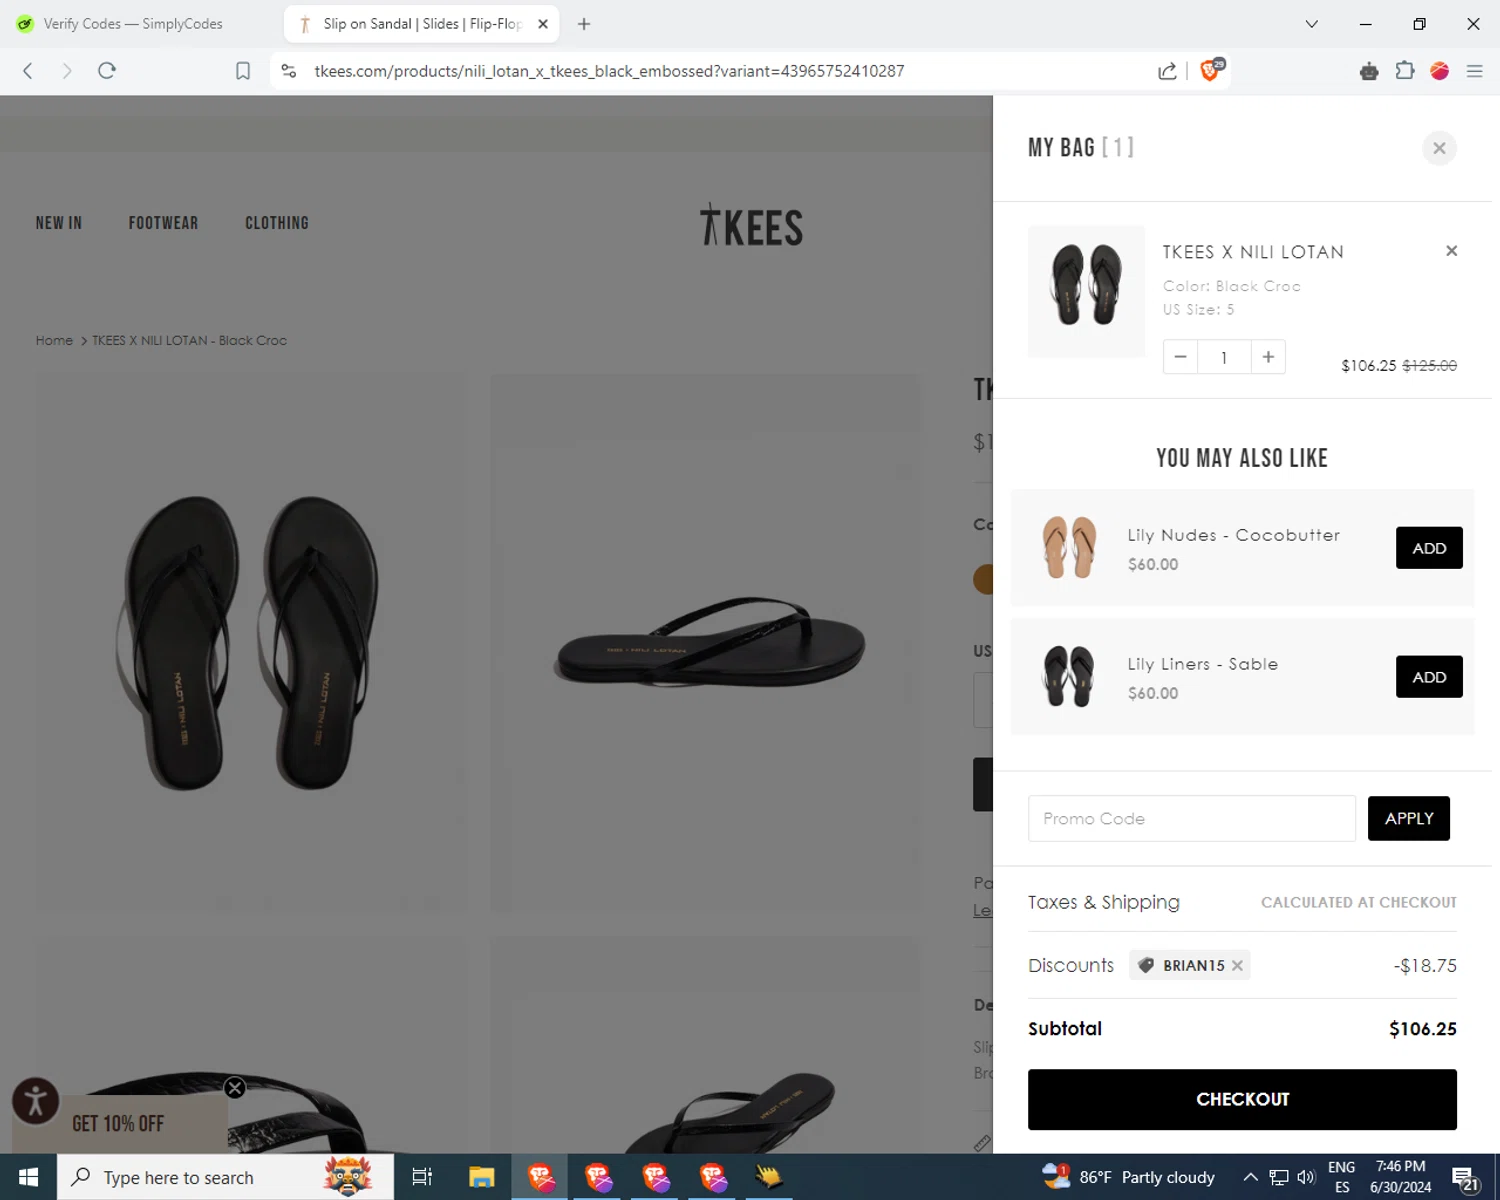Screen dimensions: 1500x1200
Task: Open Lily Nudes Cocobutter product thumbnail
Action: point(1069,547)
